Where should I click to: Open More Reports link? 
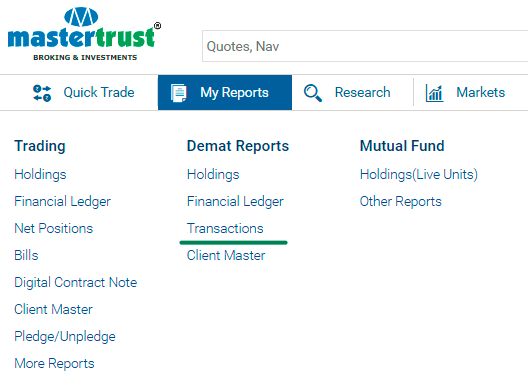(x=54, y=363)
